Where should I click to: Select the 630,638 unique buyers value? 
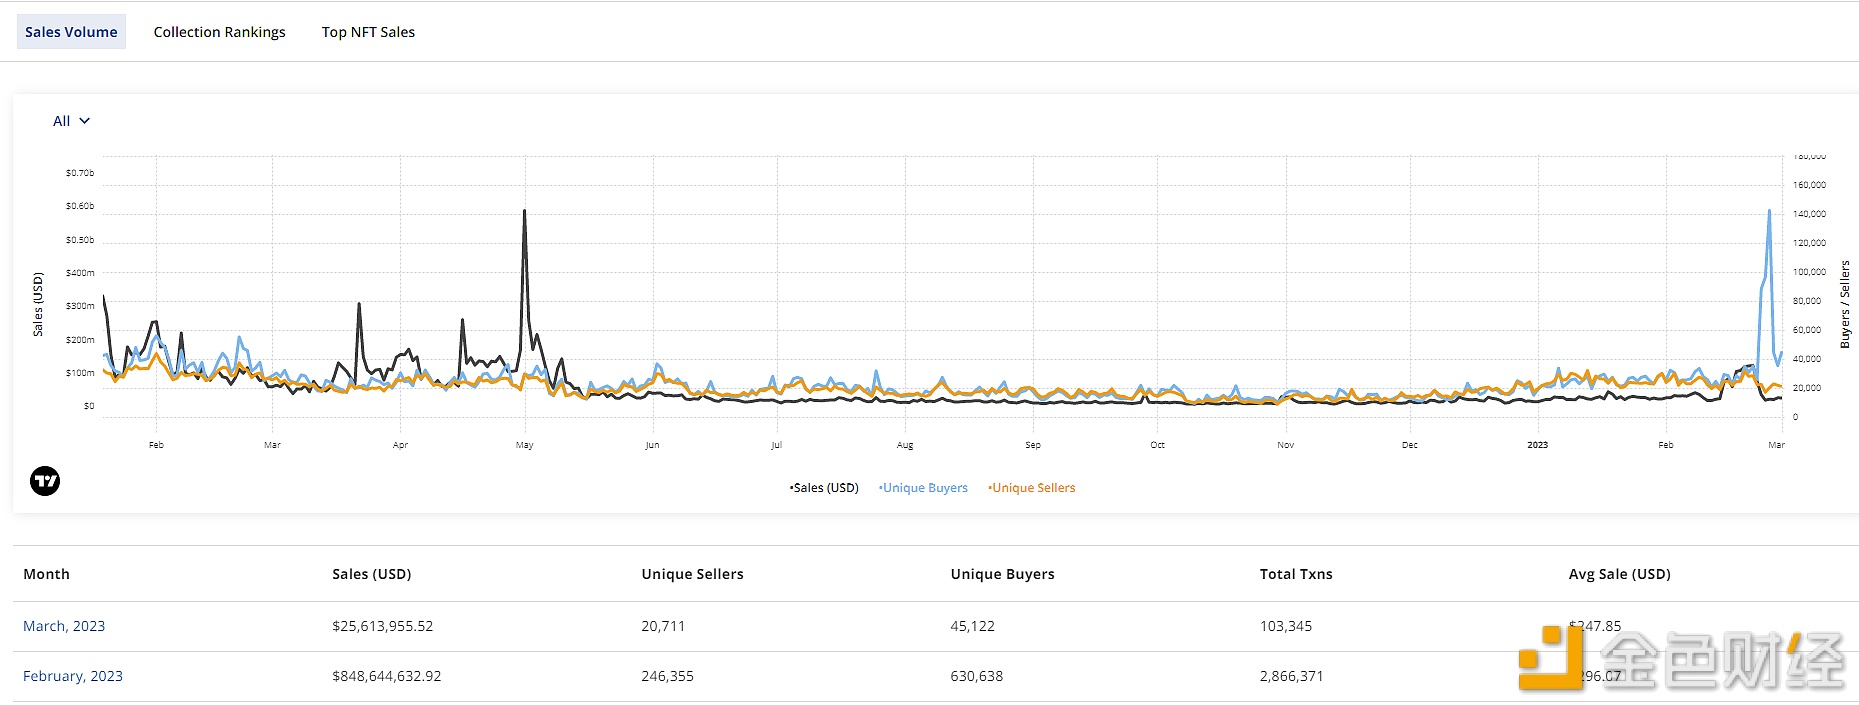pos(976,676)
